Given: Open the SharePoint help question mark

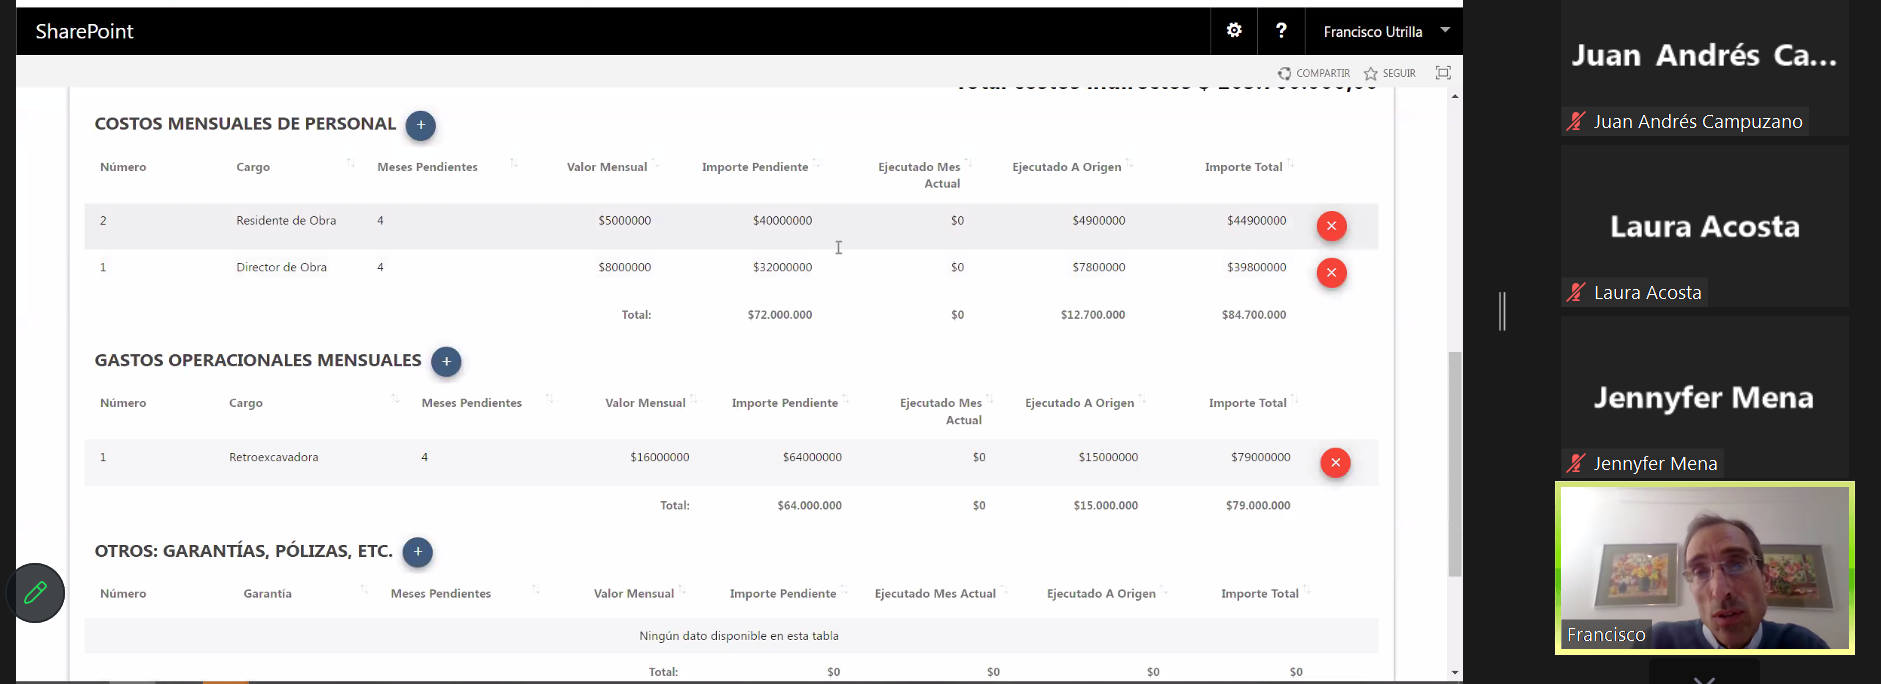Looking at the screenshot, I should click(1281, 31).
